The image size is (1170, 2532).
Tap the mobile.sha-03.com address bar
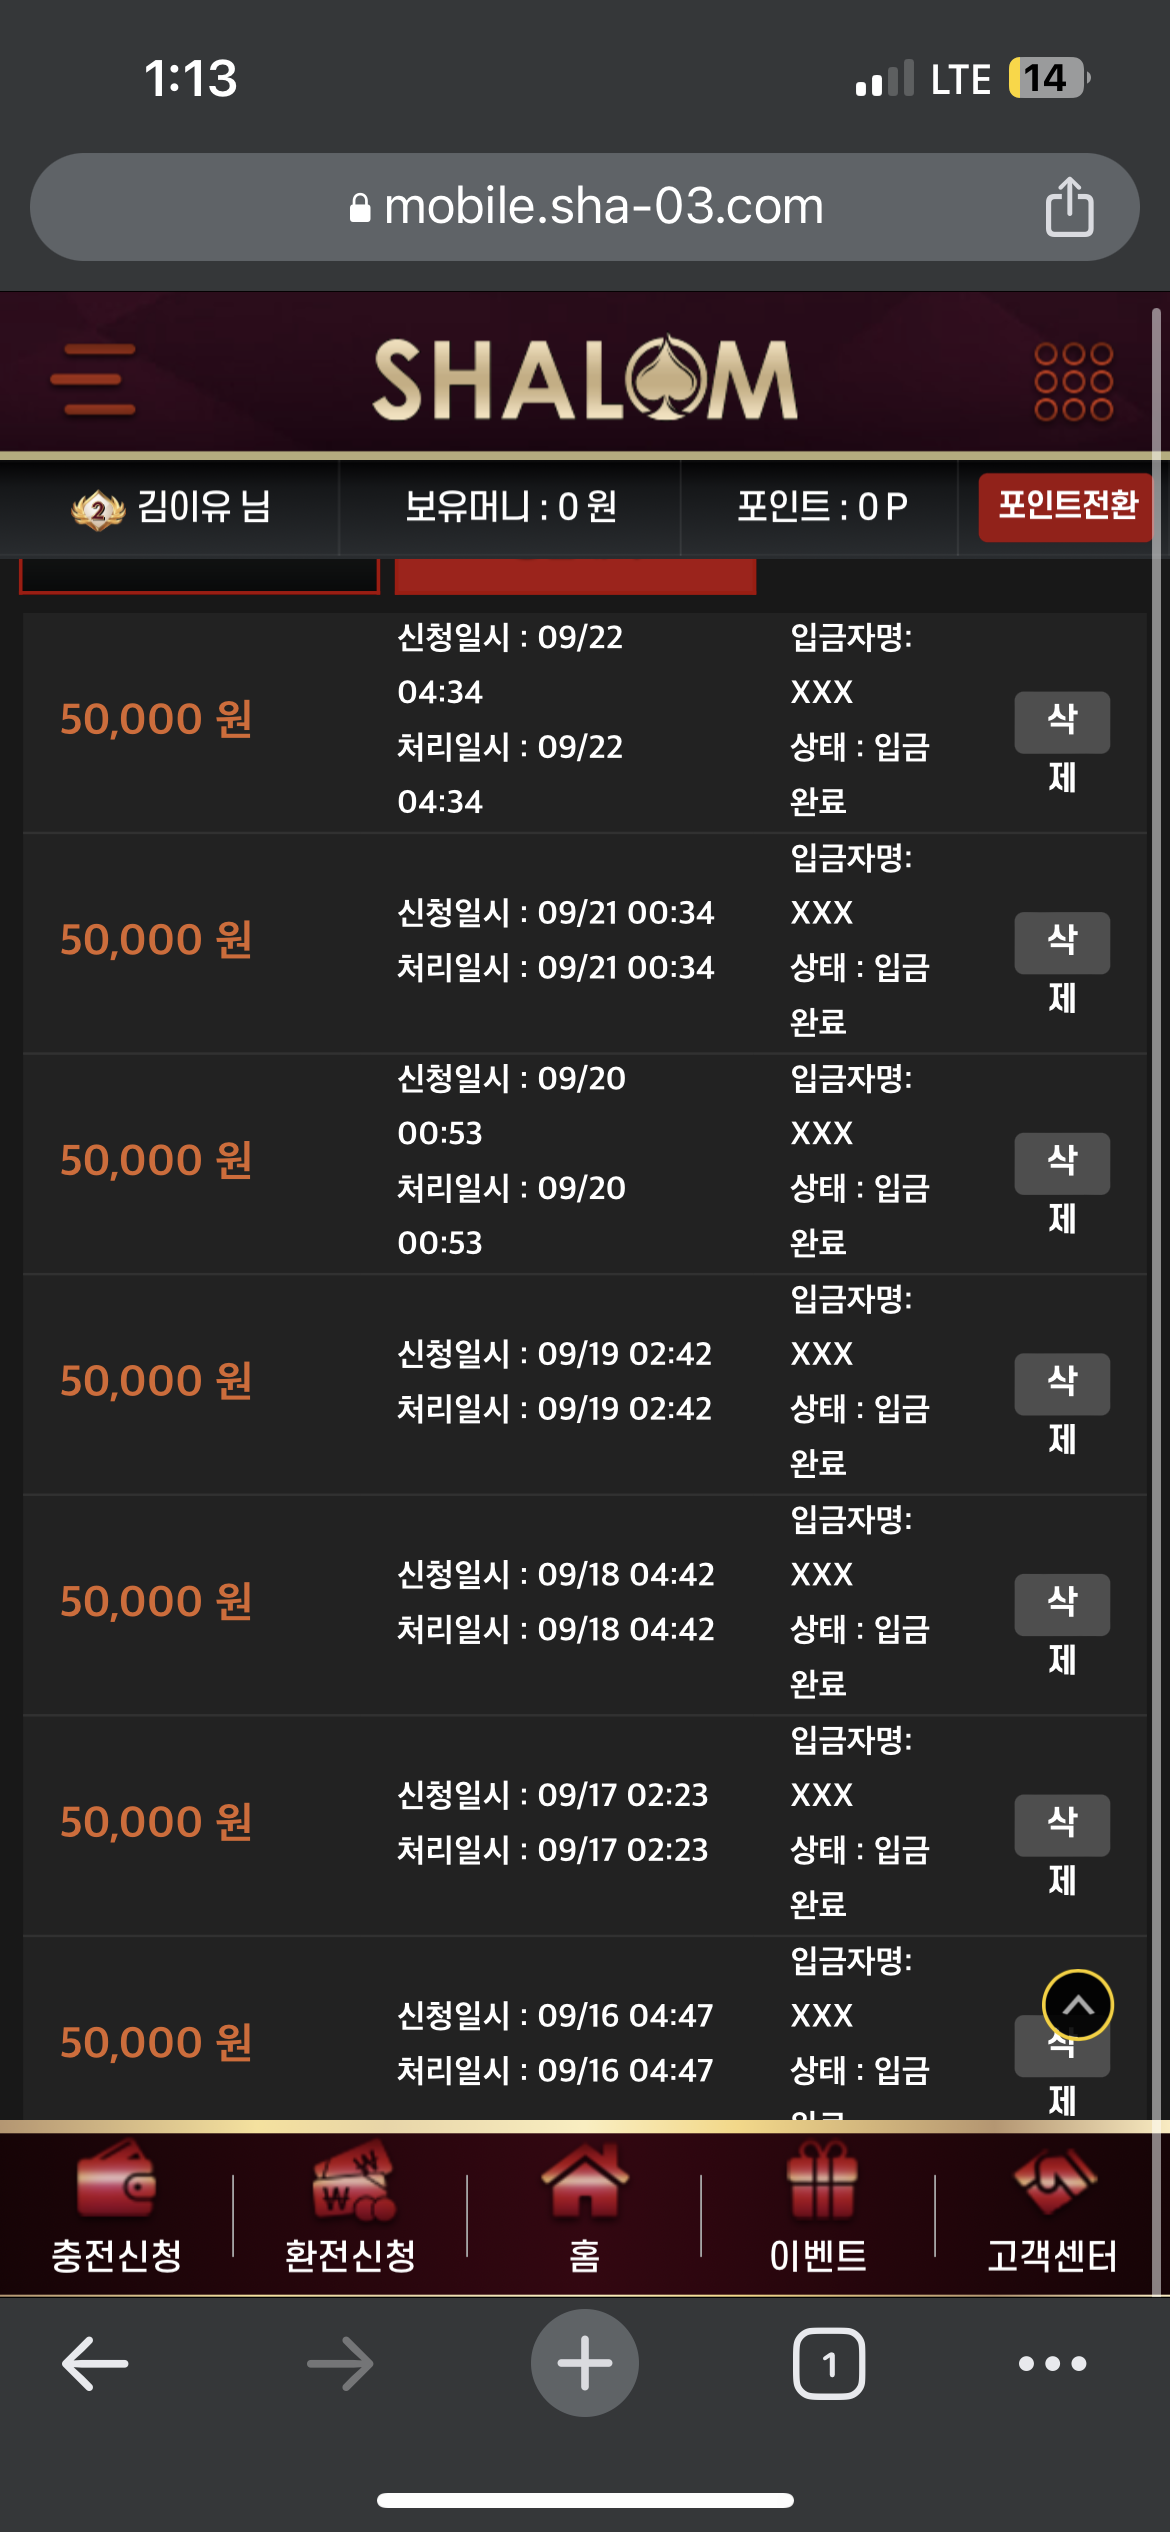click(585, 207)
